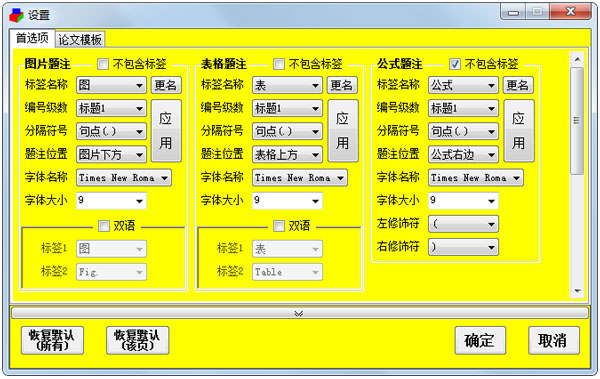
Task: Open 分隔符号 dropdown in 表格题注
Action: pyautogui.click(x=287, y=131)
